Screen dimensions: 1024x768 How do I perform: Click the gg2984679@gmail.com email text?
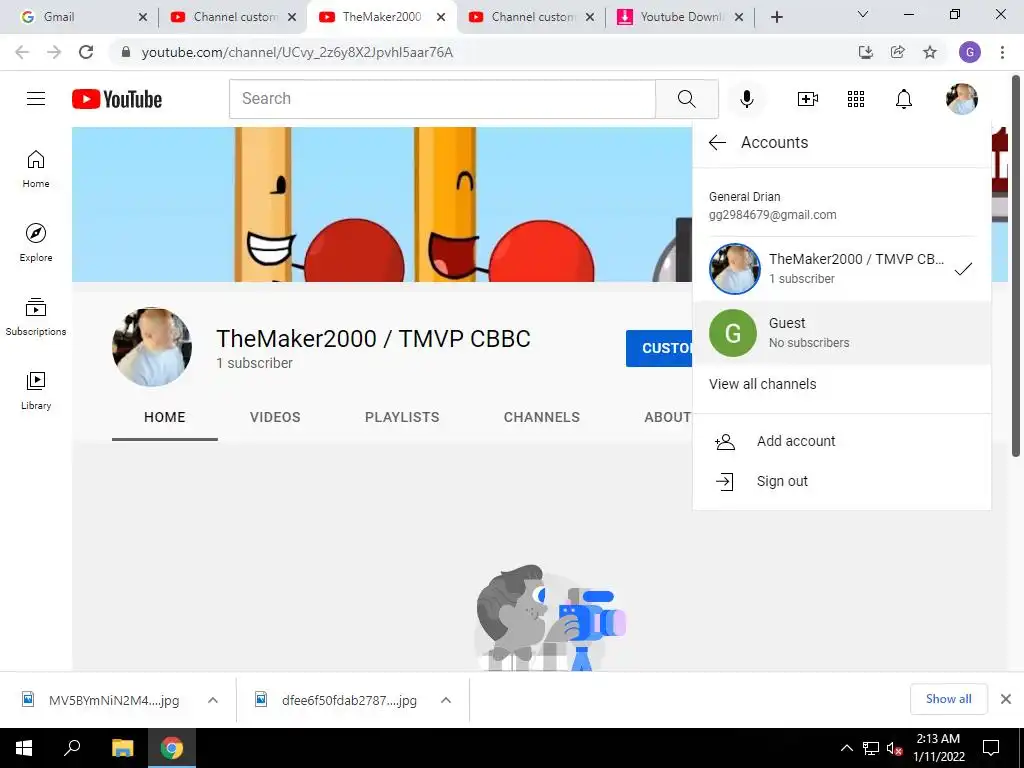pos(773,215)
